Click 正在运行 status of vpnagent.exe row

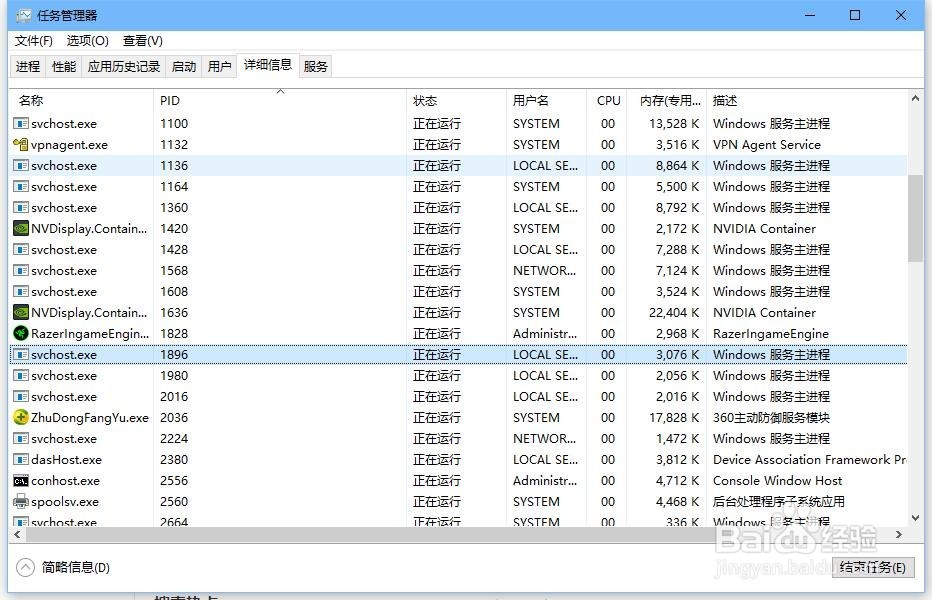coord(437,144)
